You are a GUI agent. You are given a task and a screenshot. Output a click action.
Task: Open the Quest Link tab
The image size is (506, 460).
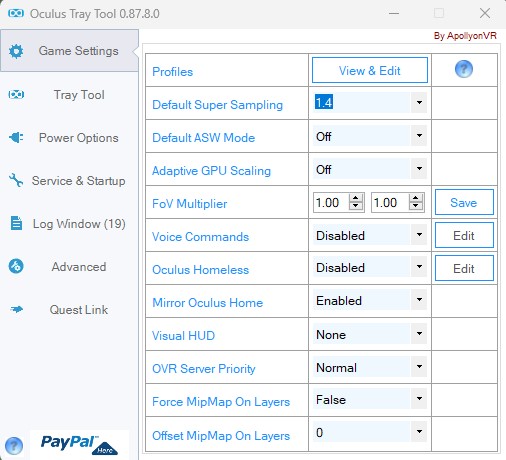click(69, 310)
